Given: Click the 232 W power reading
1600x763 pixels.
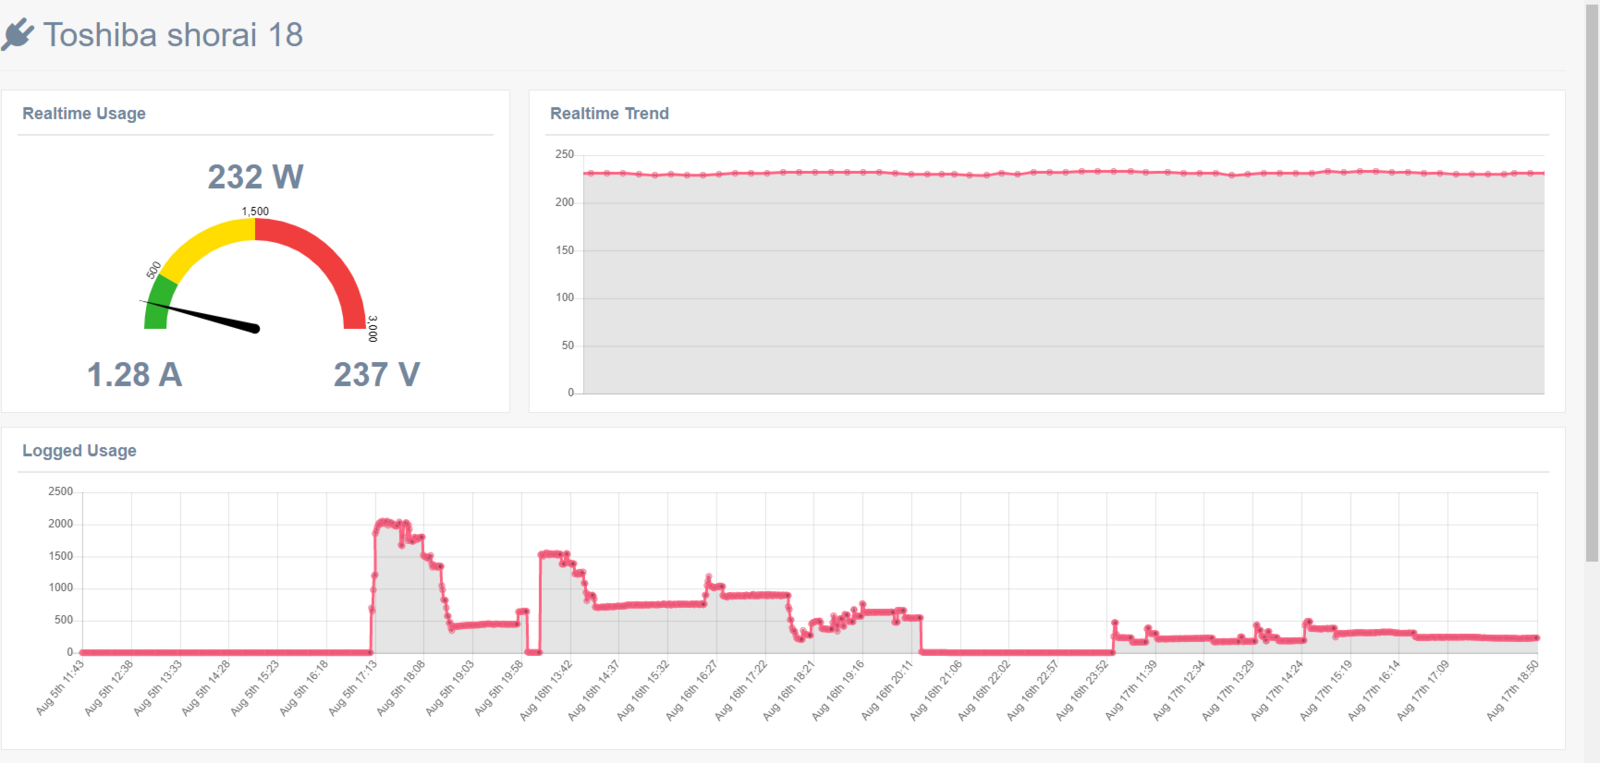Looking at the screenshot, I should click(x=255, y=177).
